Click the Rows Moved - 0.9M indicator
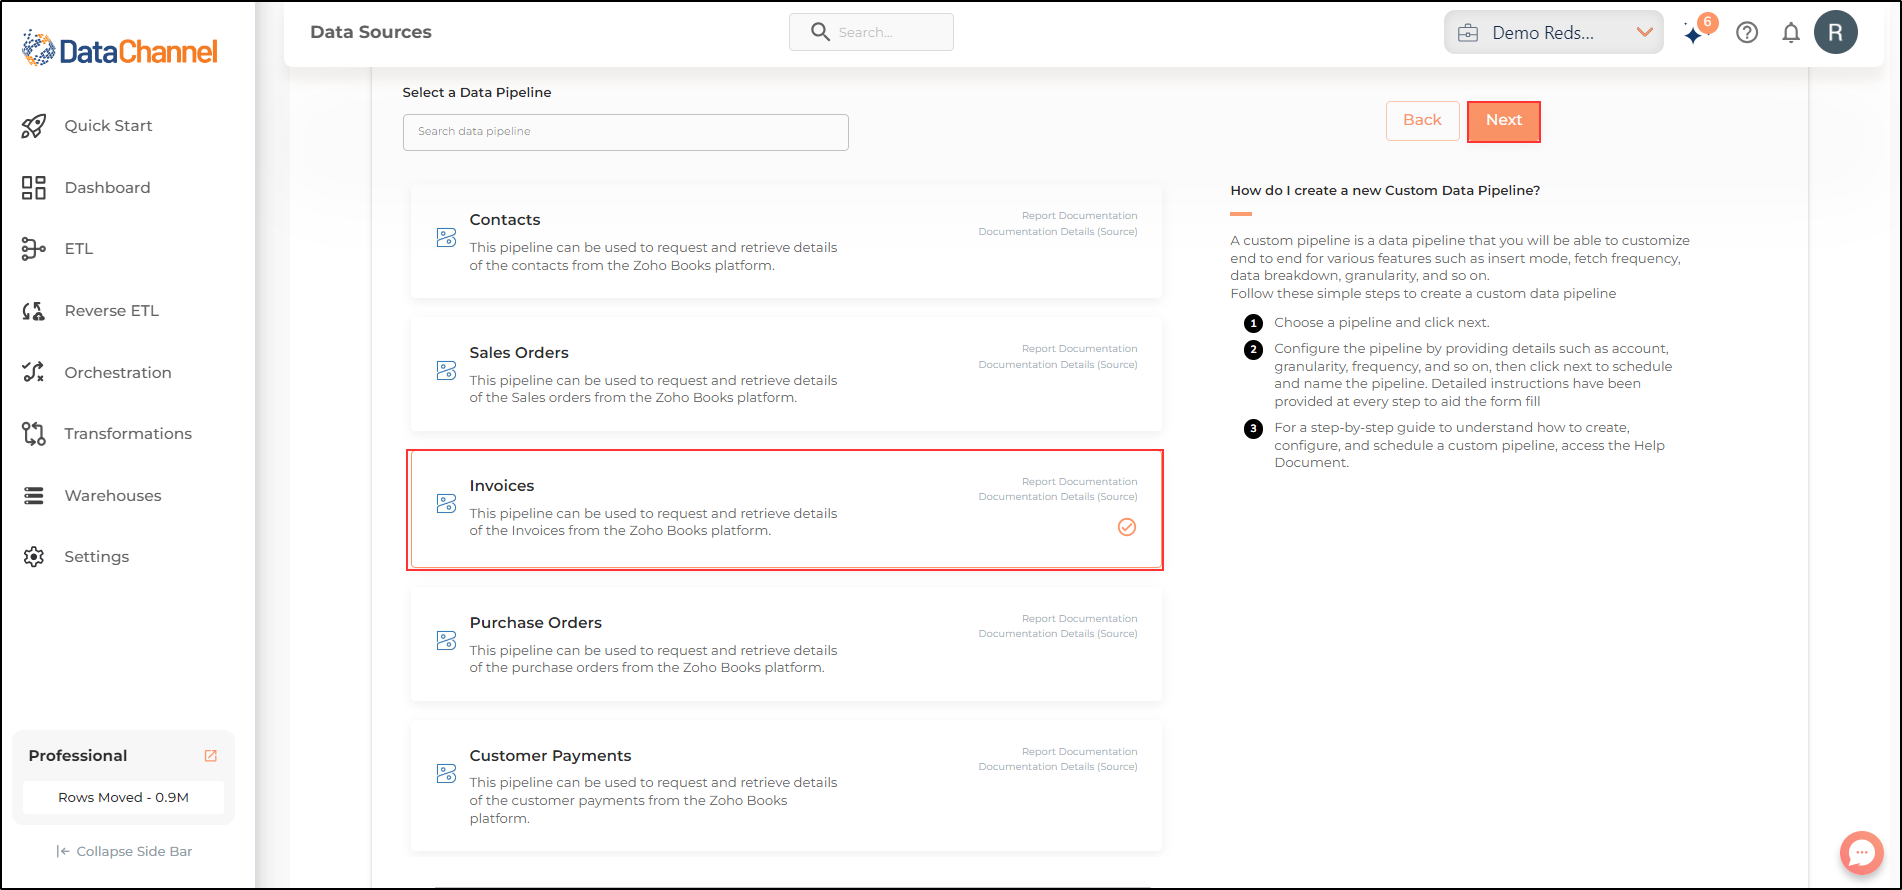 (123, 798)
